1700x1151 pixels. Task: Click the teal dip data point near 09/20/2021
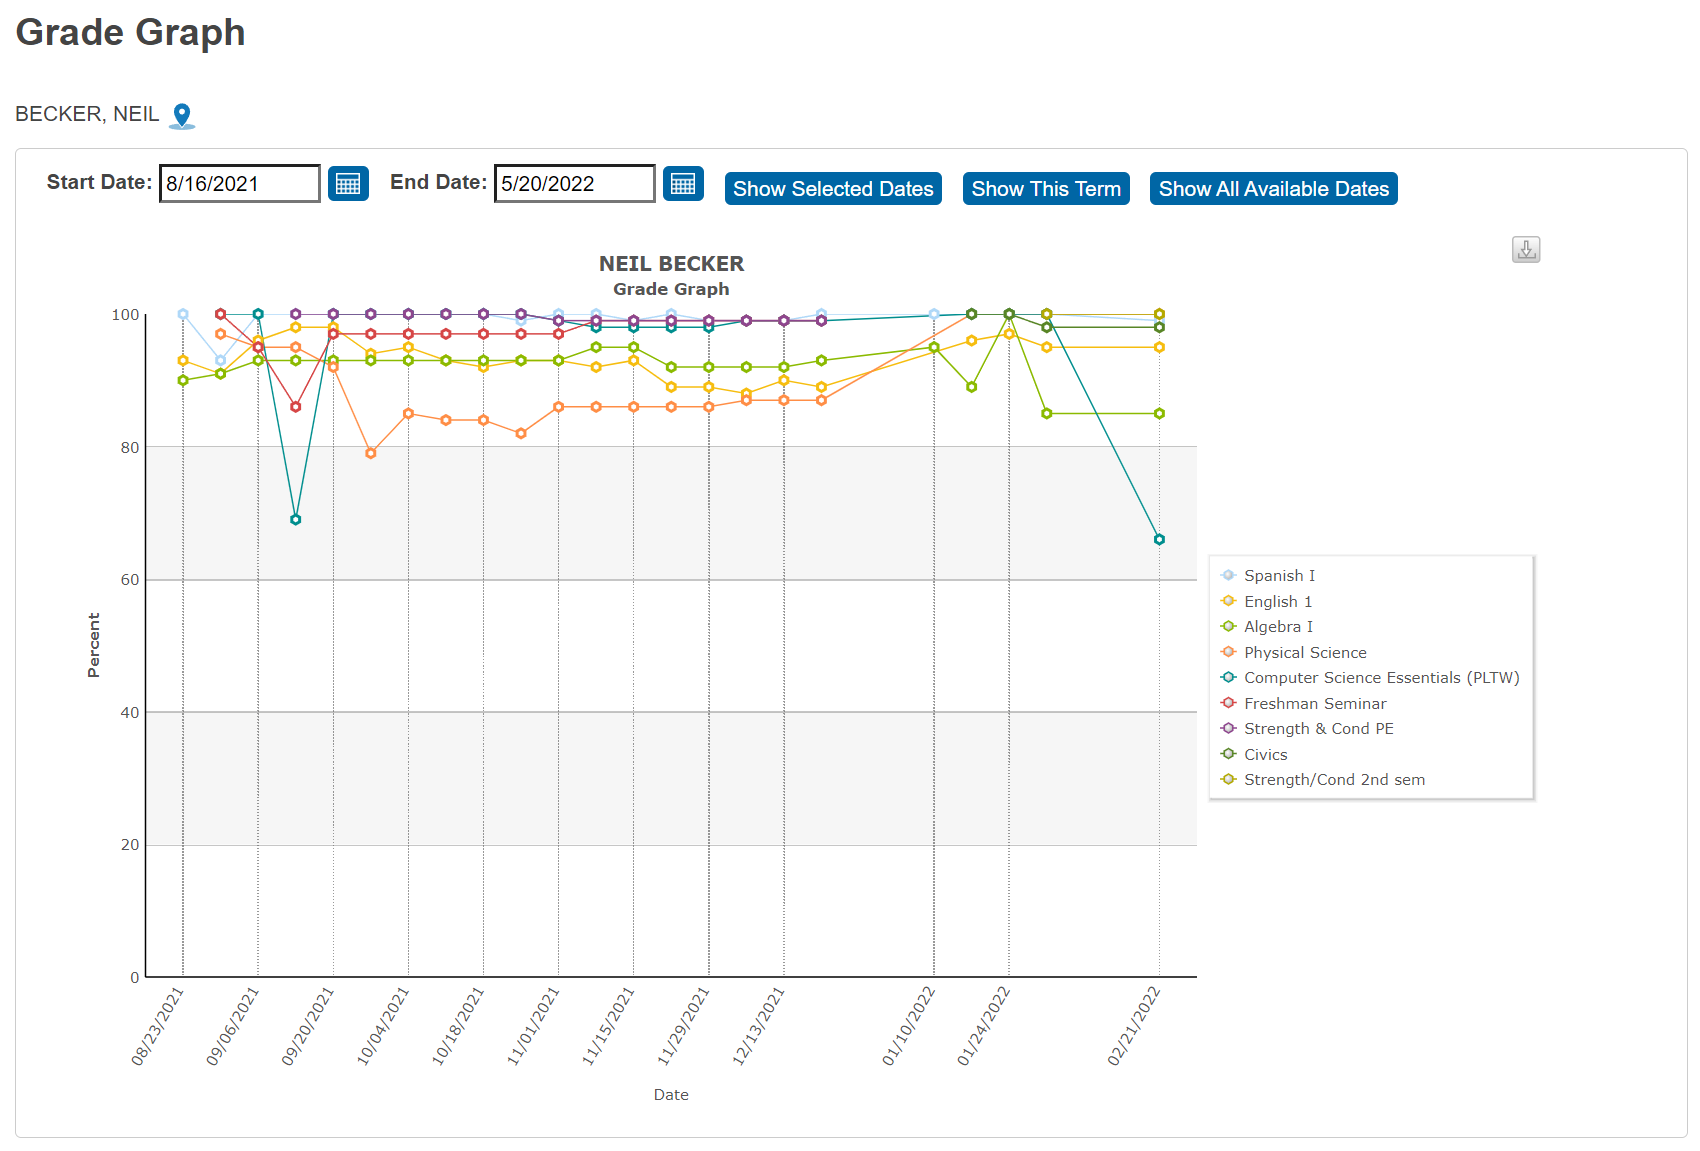(296, 519)
